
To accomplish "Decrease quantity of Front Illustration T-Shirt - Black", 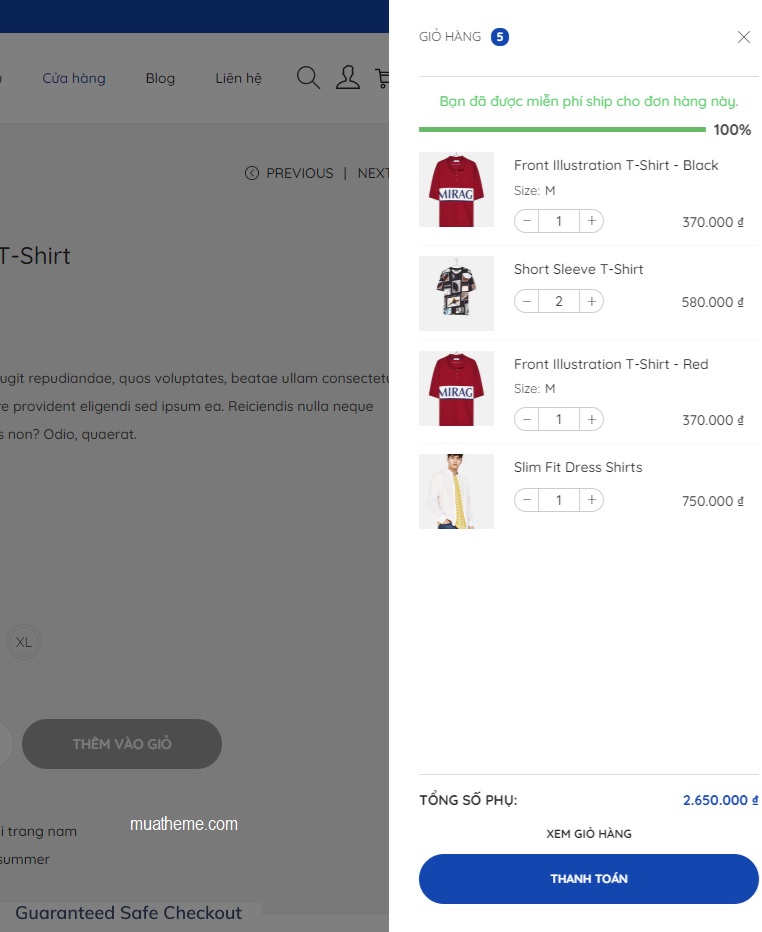I will [527, 221].
